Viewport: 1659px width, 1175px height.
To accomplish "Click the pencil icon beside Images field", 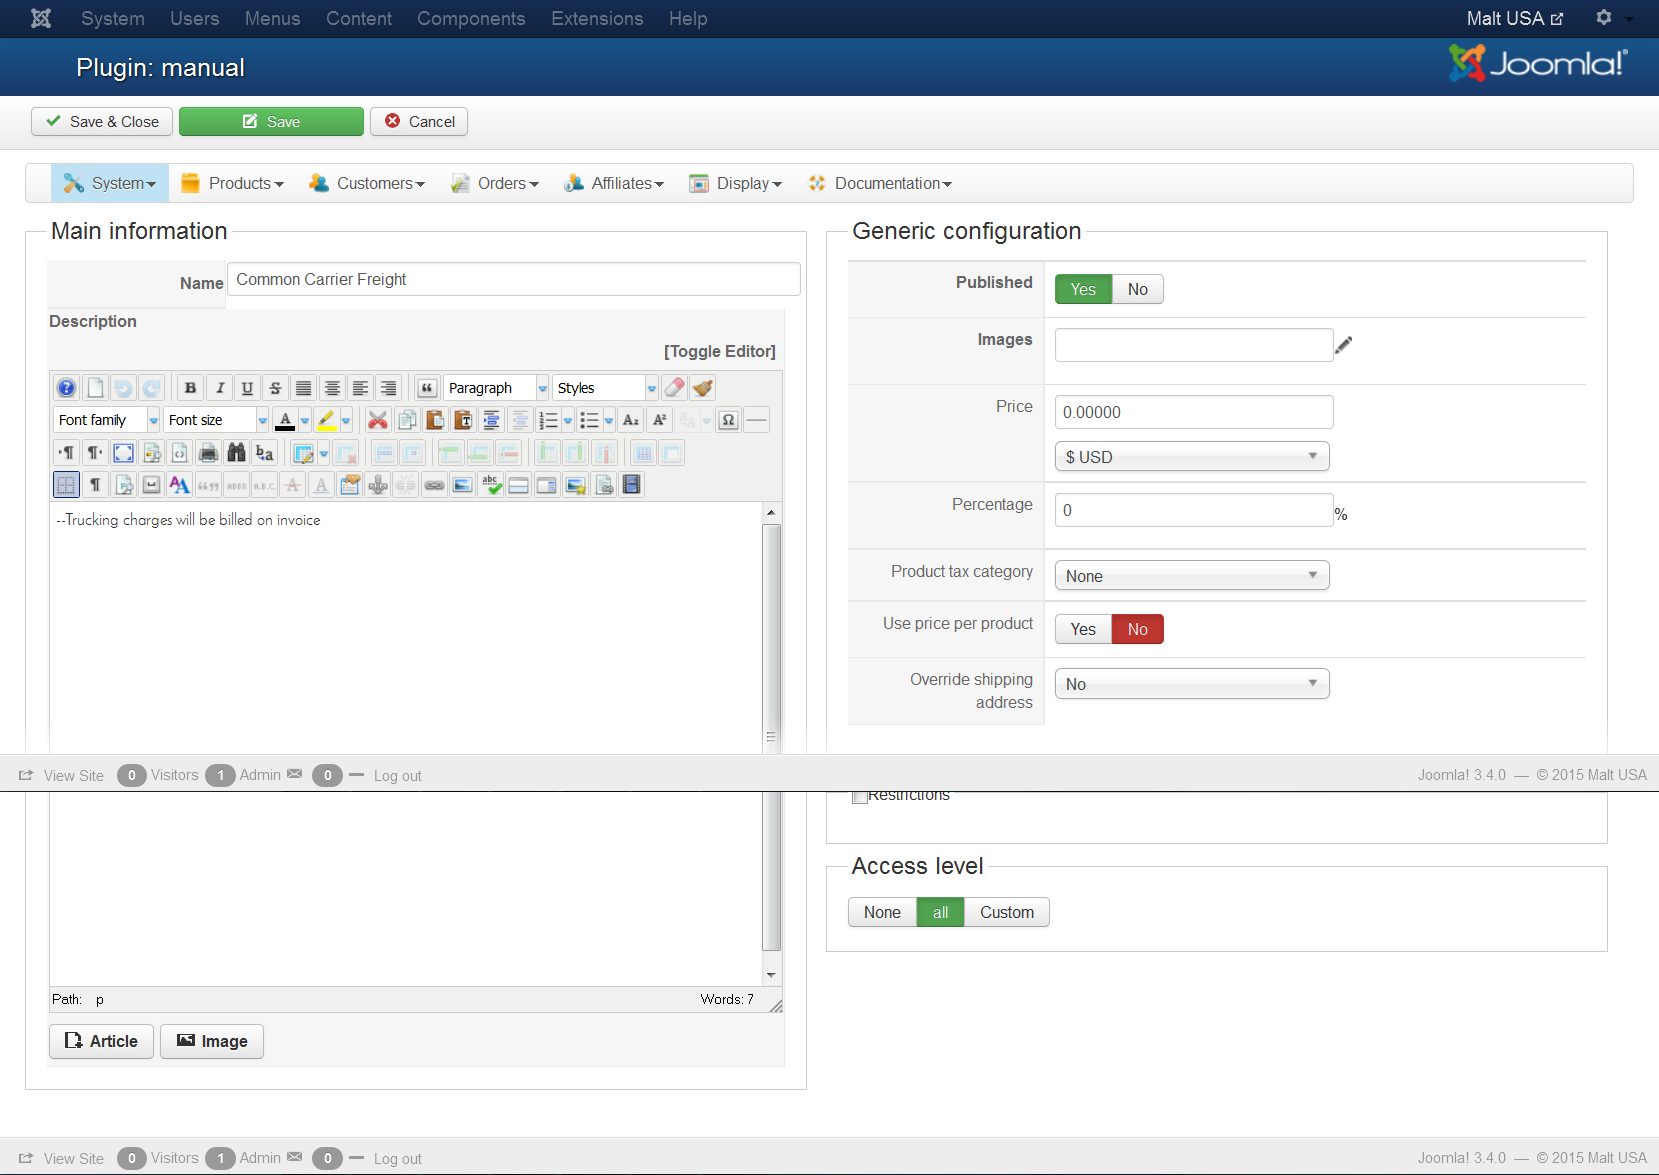I will pos(1344,345).
